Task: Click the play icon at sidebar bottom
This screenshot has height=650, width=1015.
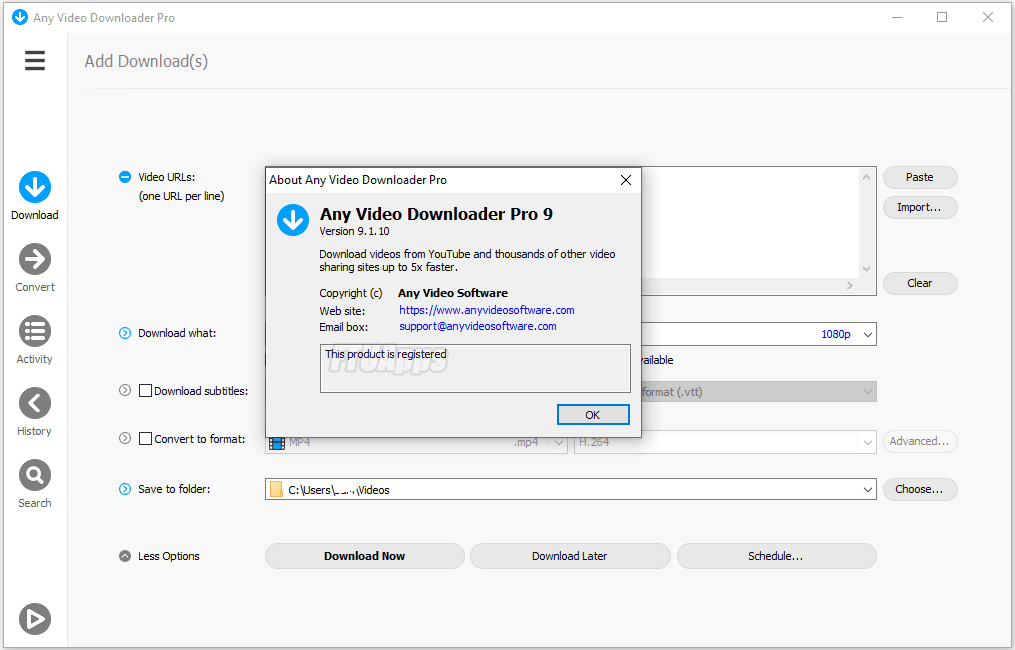Action: (x=34, y=618)
